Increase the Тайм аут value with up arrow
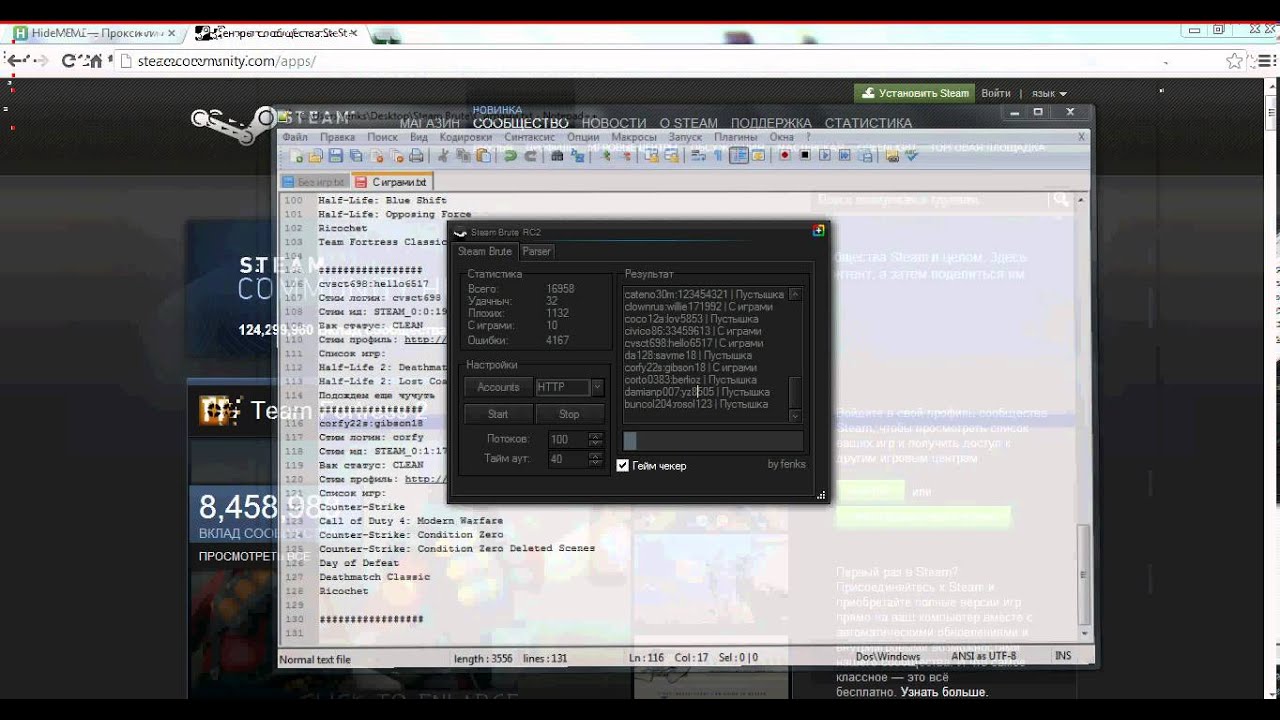This screenshot has width=1280, height=720. [x=596, y=456]
